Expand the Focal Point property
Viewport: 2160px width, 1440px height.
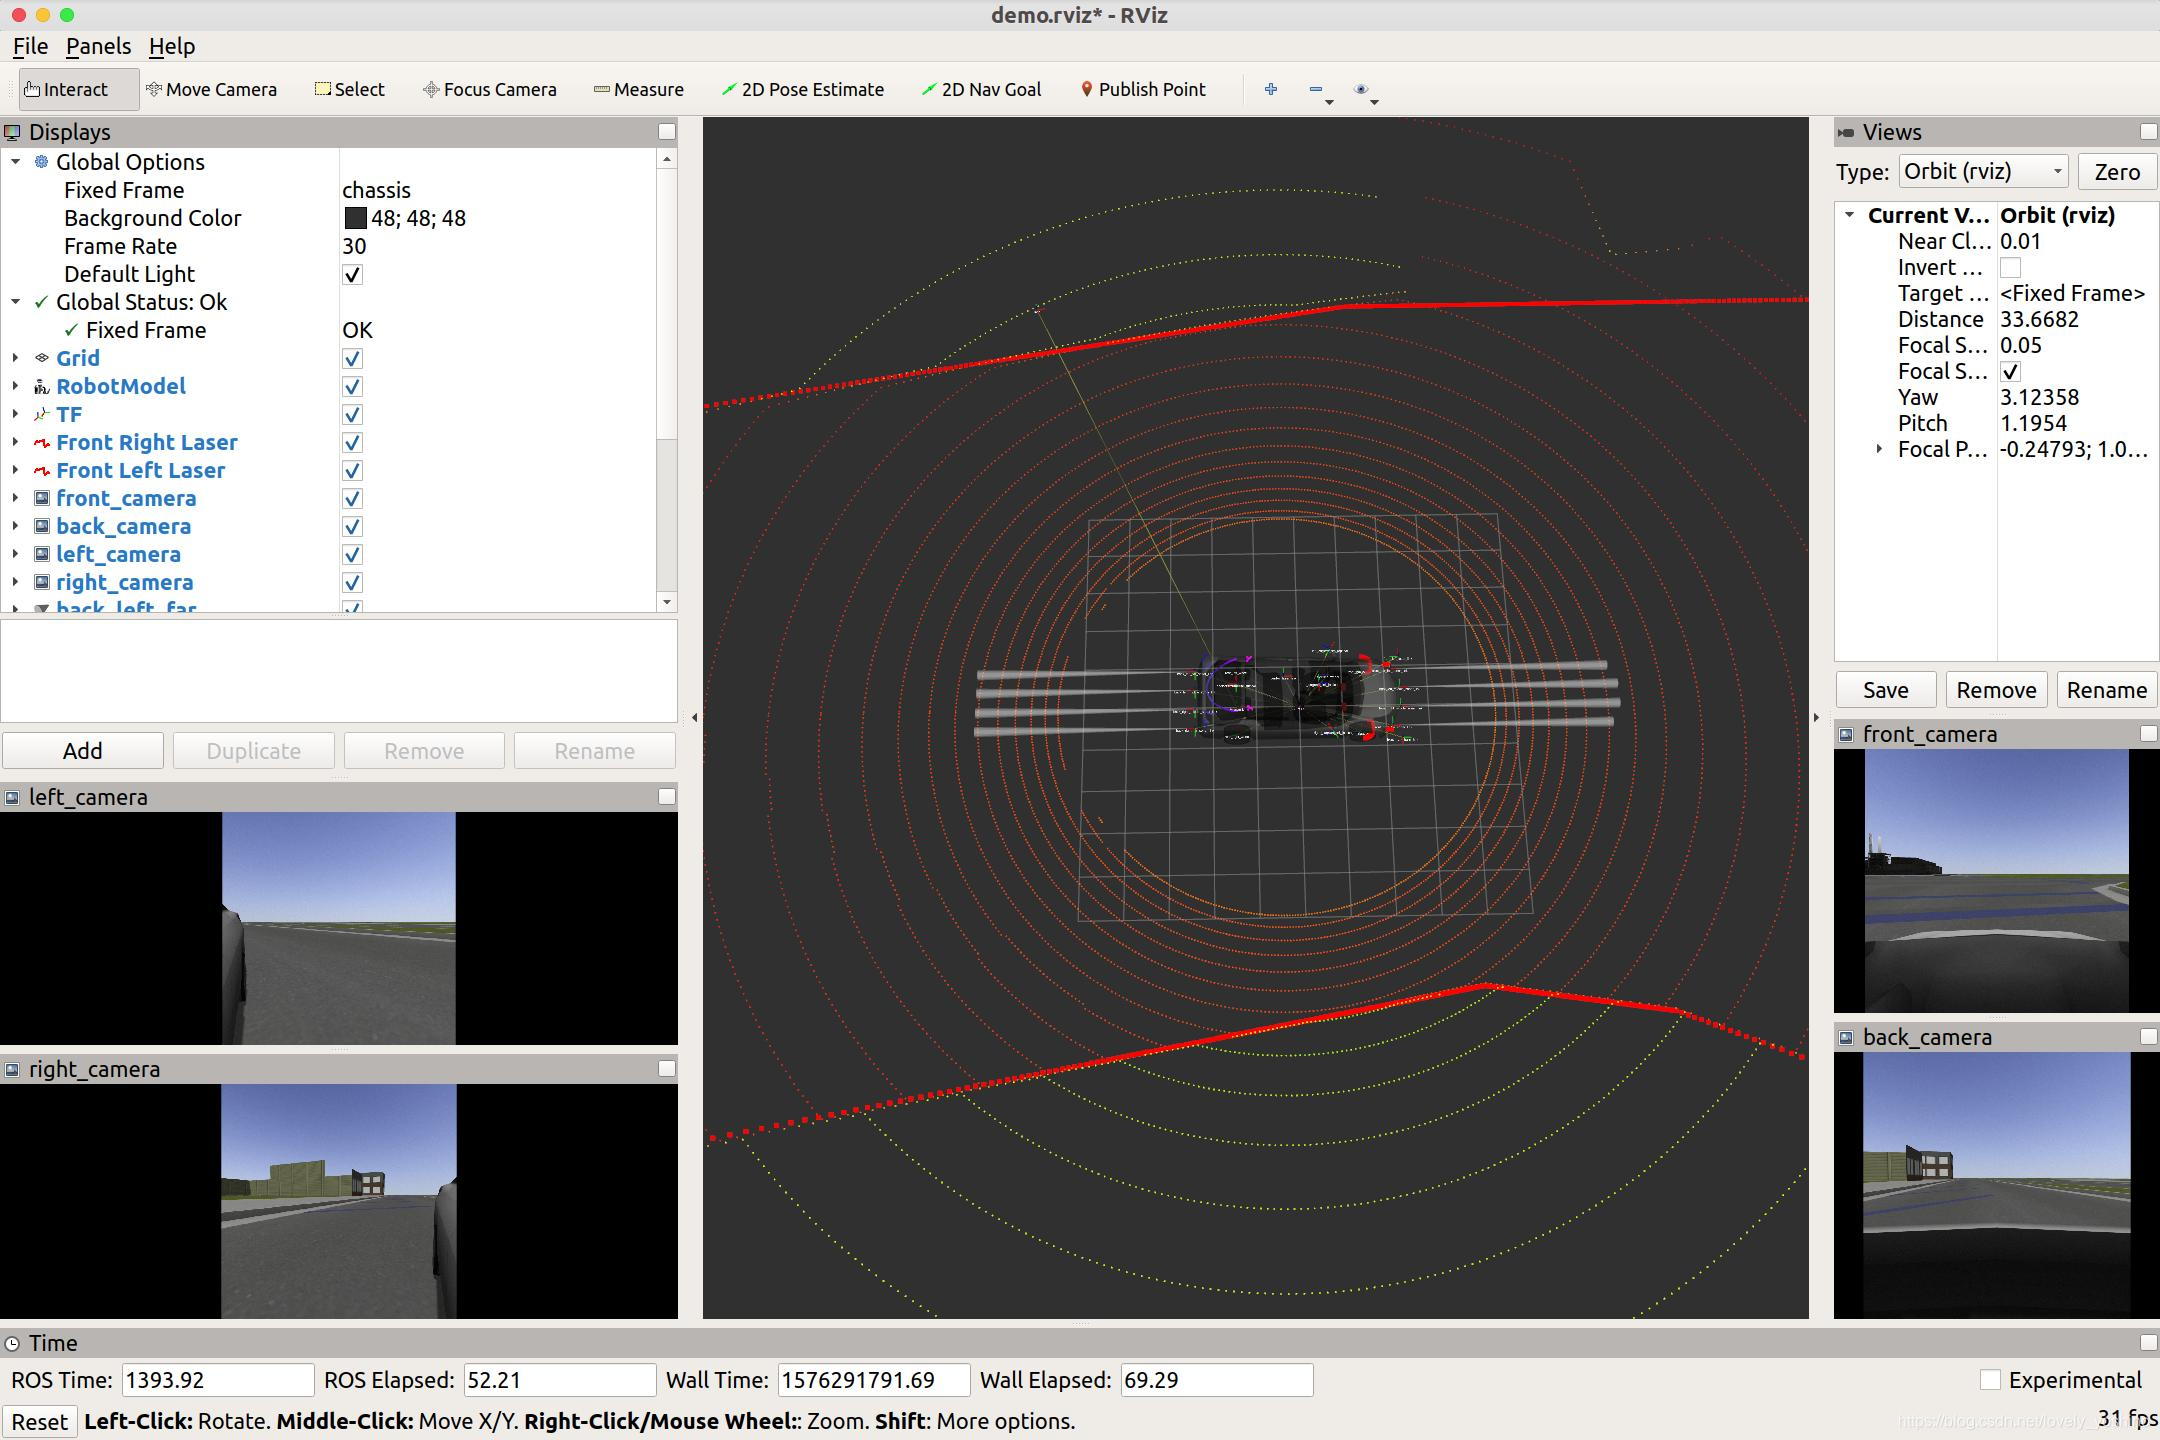click(x=1879, y=449)
